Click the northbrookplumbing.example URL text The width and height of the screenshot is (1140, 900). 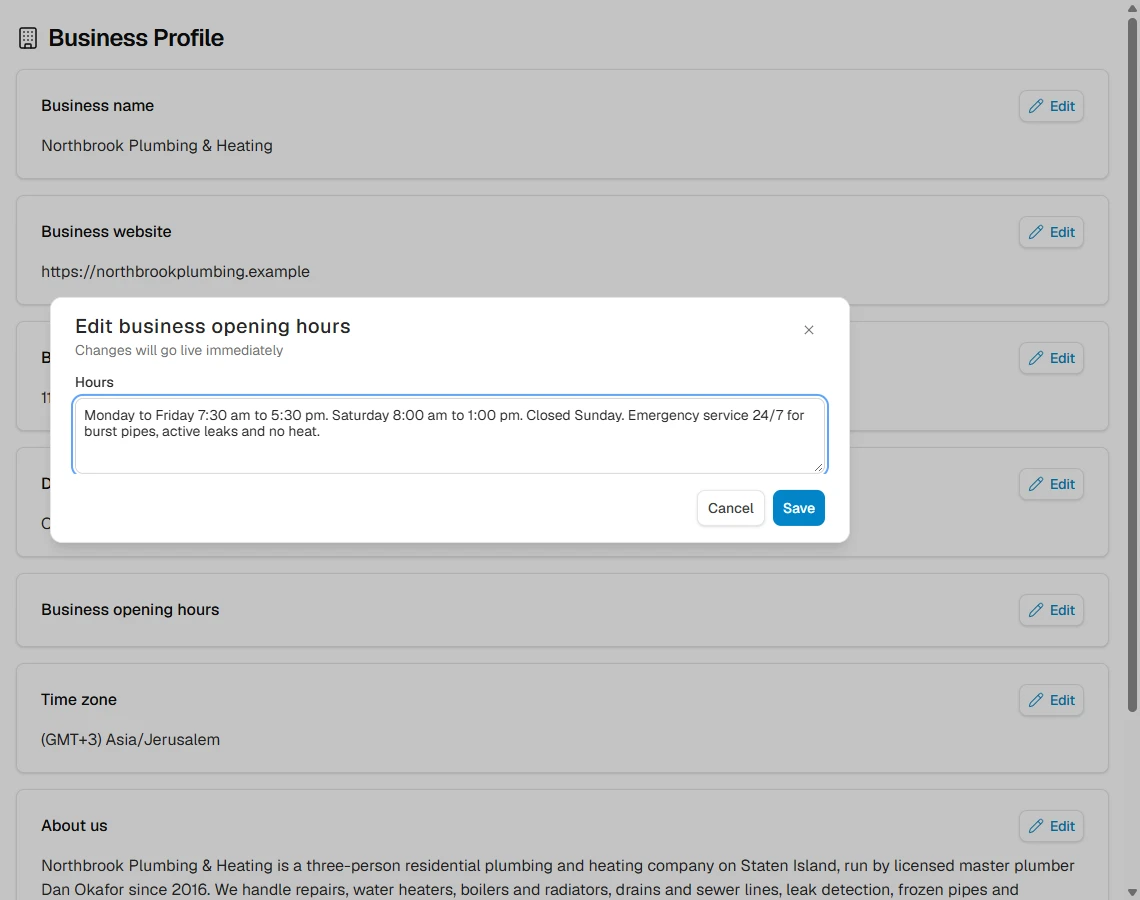point(175,271)
